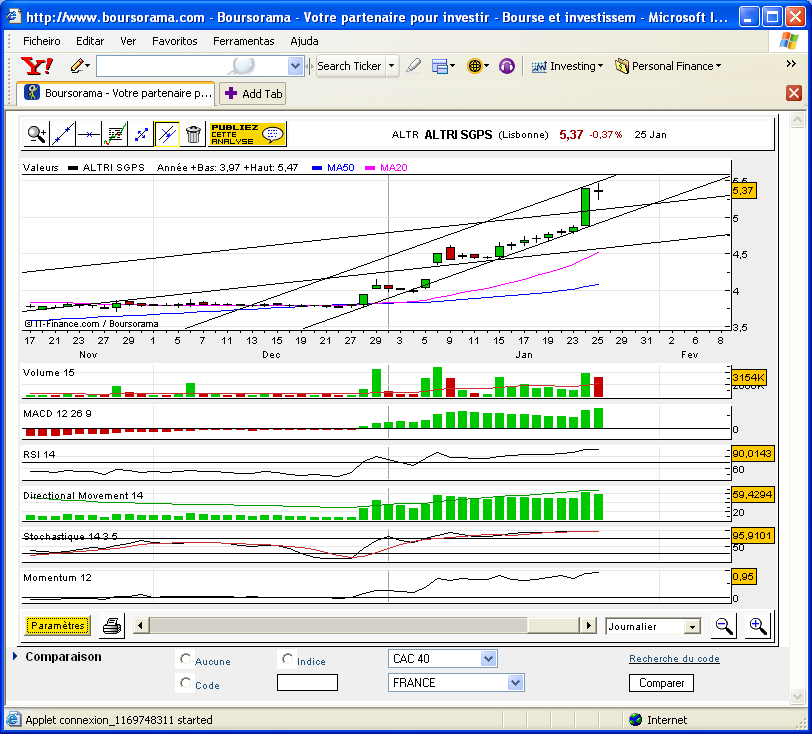Open the Ver menu
Image resolution: width=812 pixels, height=734 pixels.
pos(128,41)
